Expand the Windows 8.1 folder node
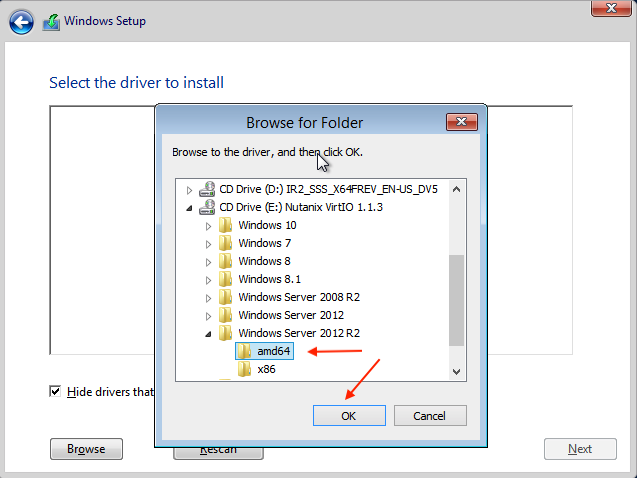 pos(208,280)
